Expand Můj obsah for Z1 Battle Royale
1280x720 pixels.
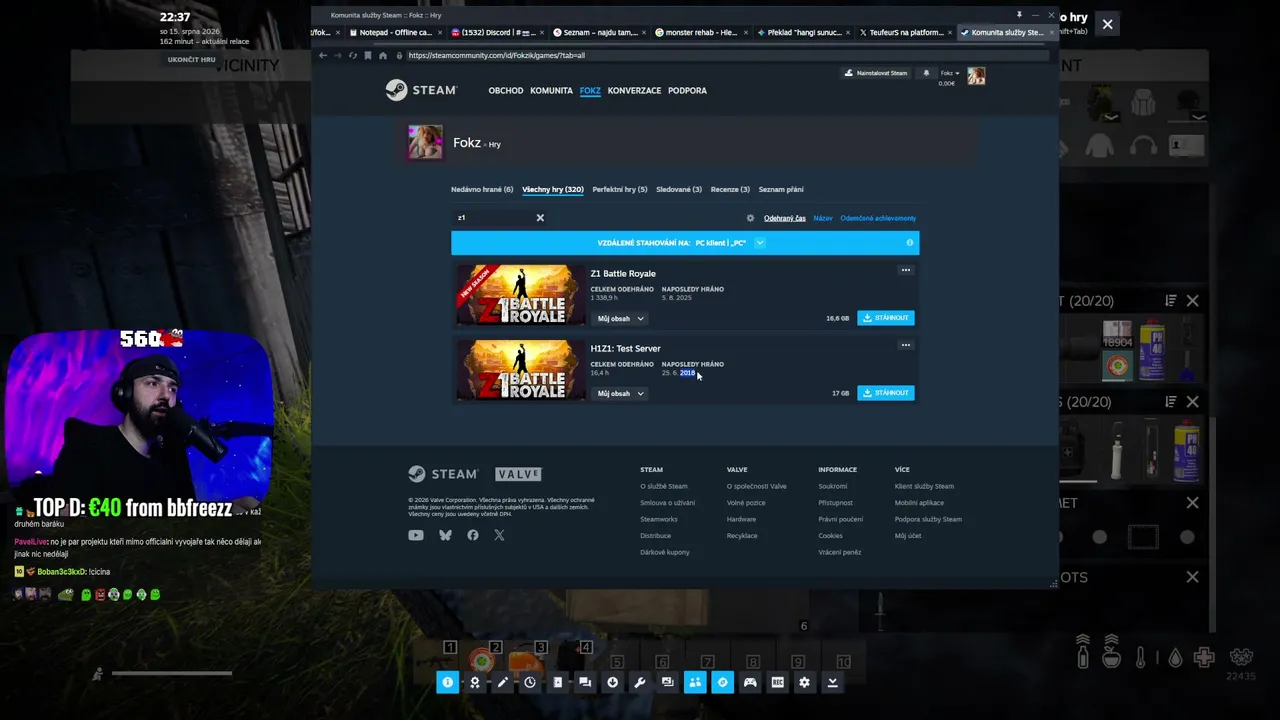pyautogui.click(x=621, y=319)
